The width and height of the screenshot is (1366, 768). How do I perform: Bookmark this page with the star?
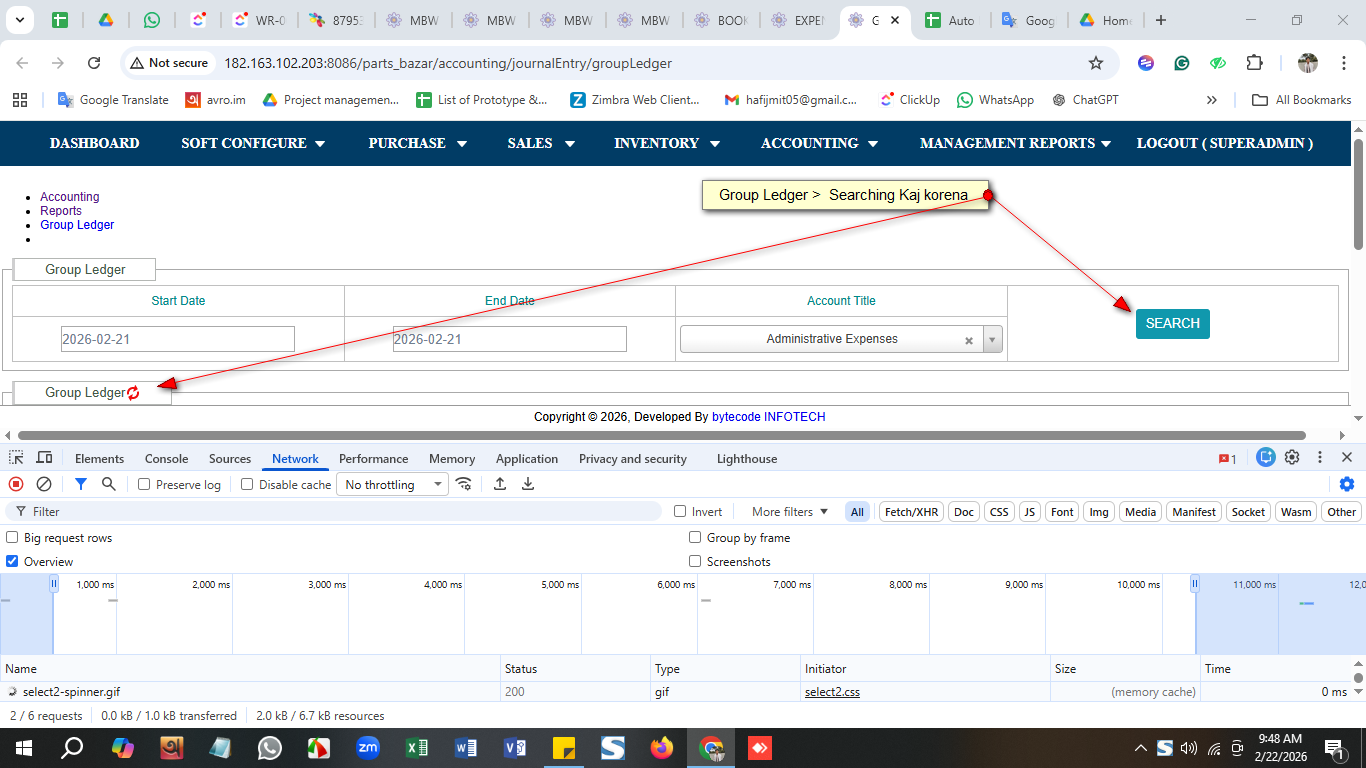coord(1096,63)
